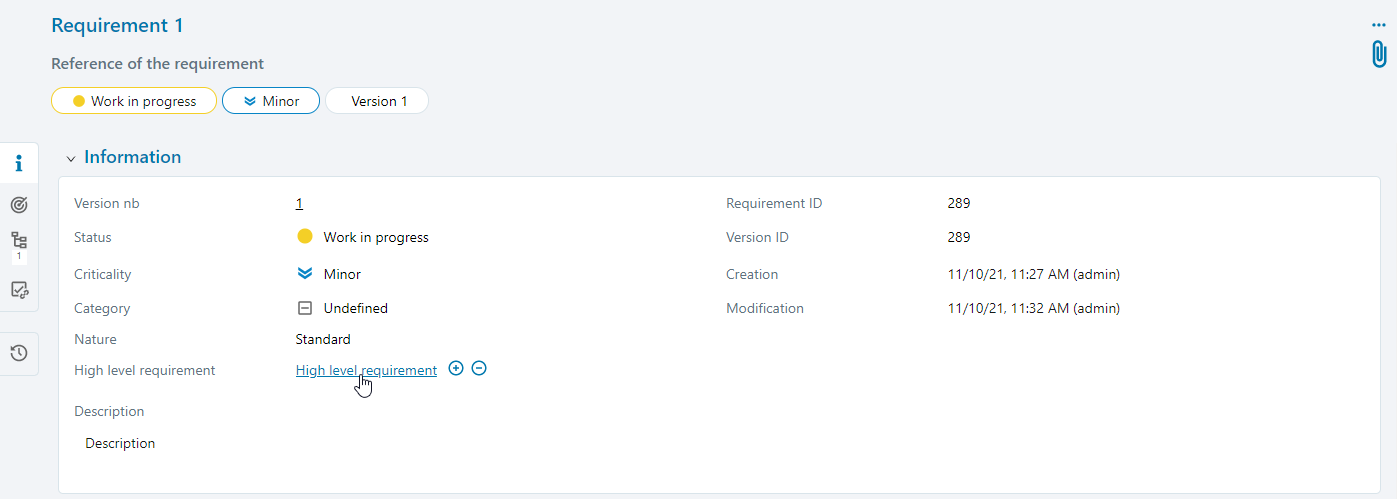This screenshot has width=1397, height=499.
Task: Open the Version 1 capsule
Action: pos(377,101)
